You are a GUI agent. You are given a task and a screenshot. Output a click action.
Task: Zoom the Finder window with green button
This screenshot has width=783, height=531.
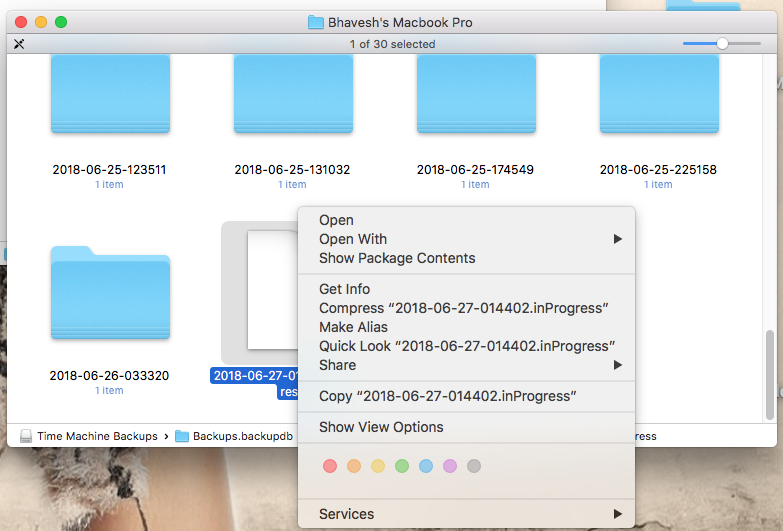point(61,22)
